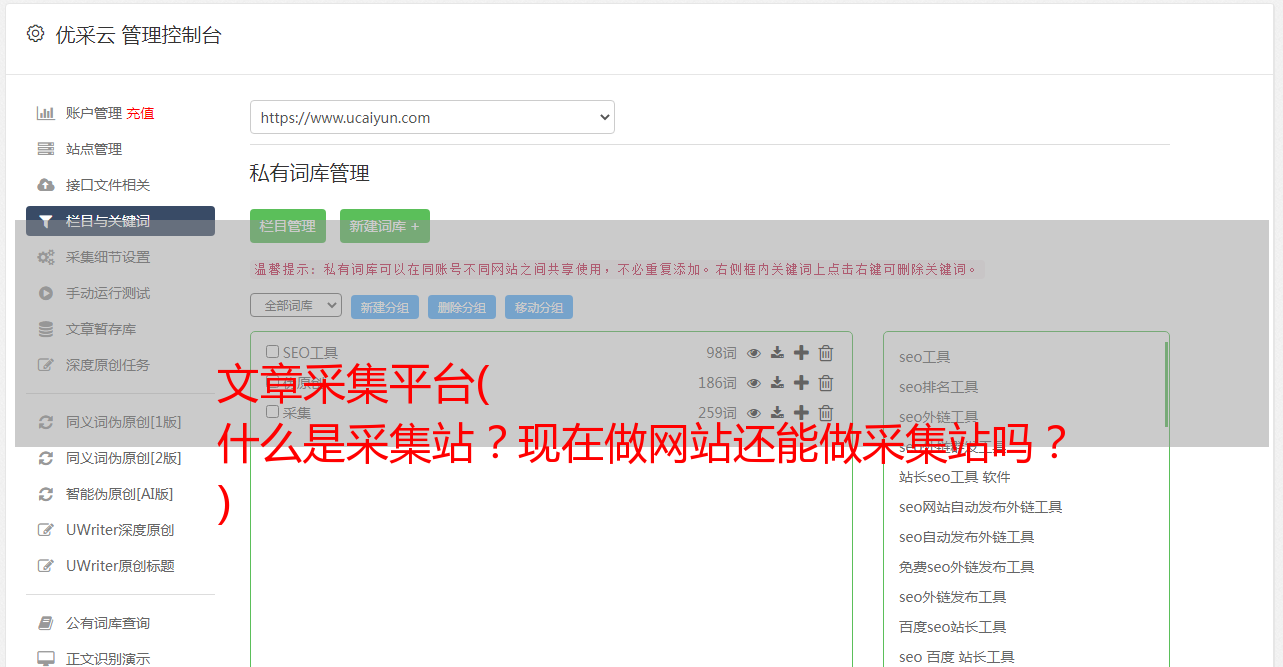Select keyword "seo网站自动发布外链工具"

980,507
